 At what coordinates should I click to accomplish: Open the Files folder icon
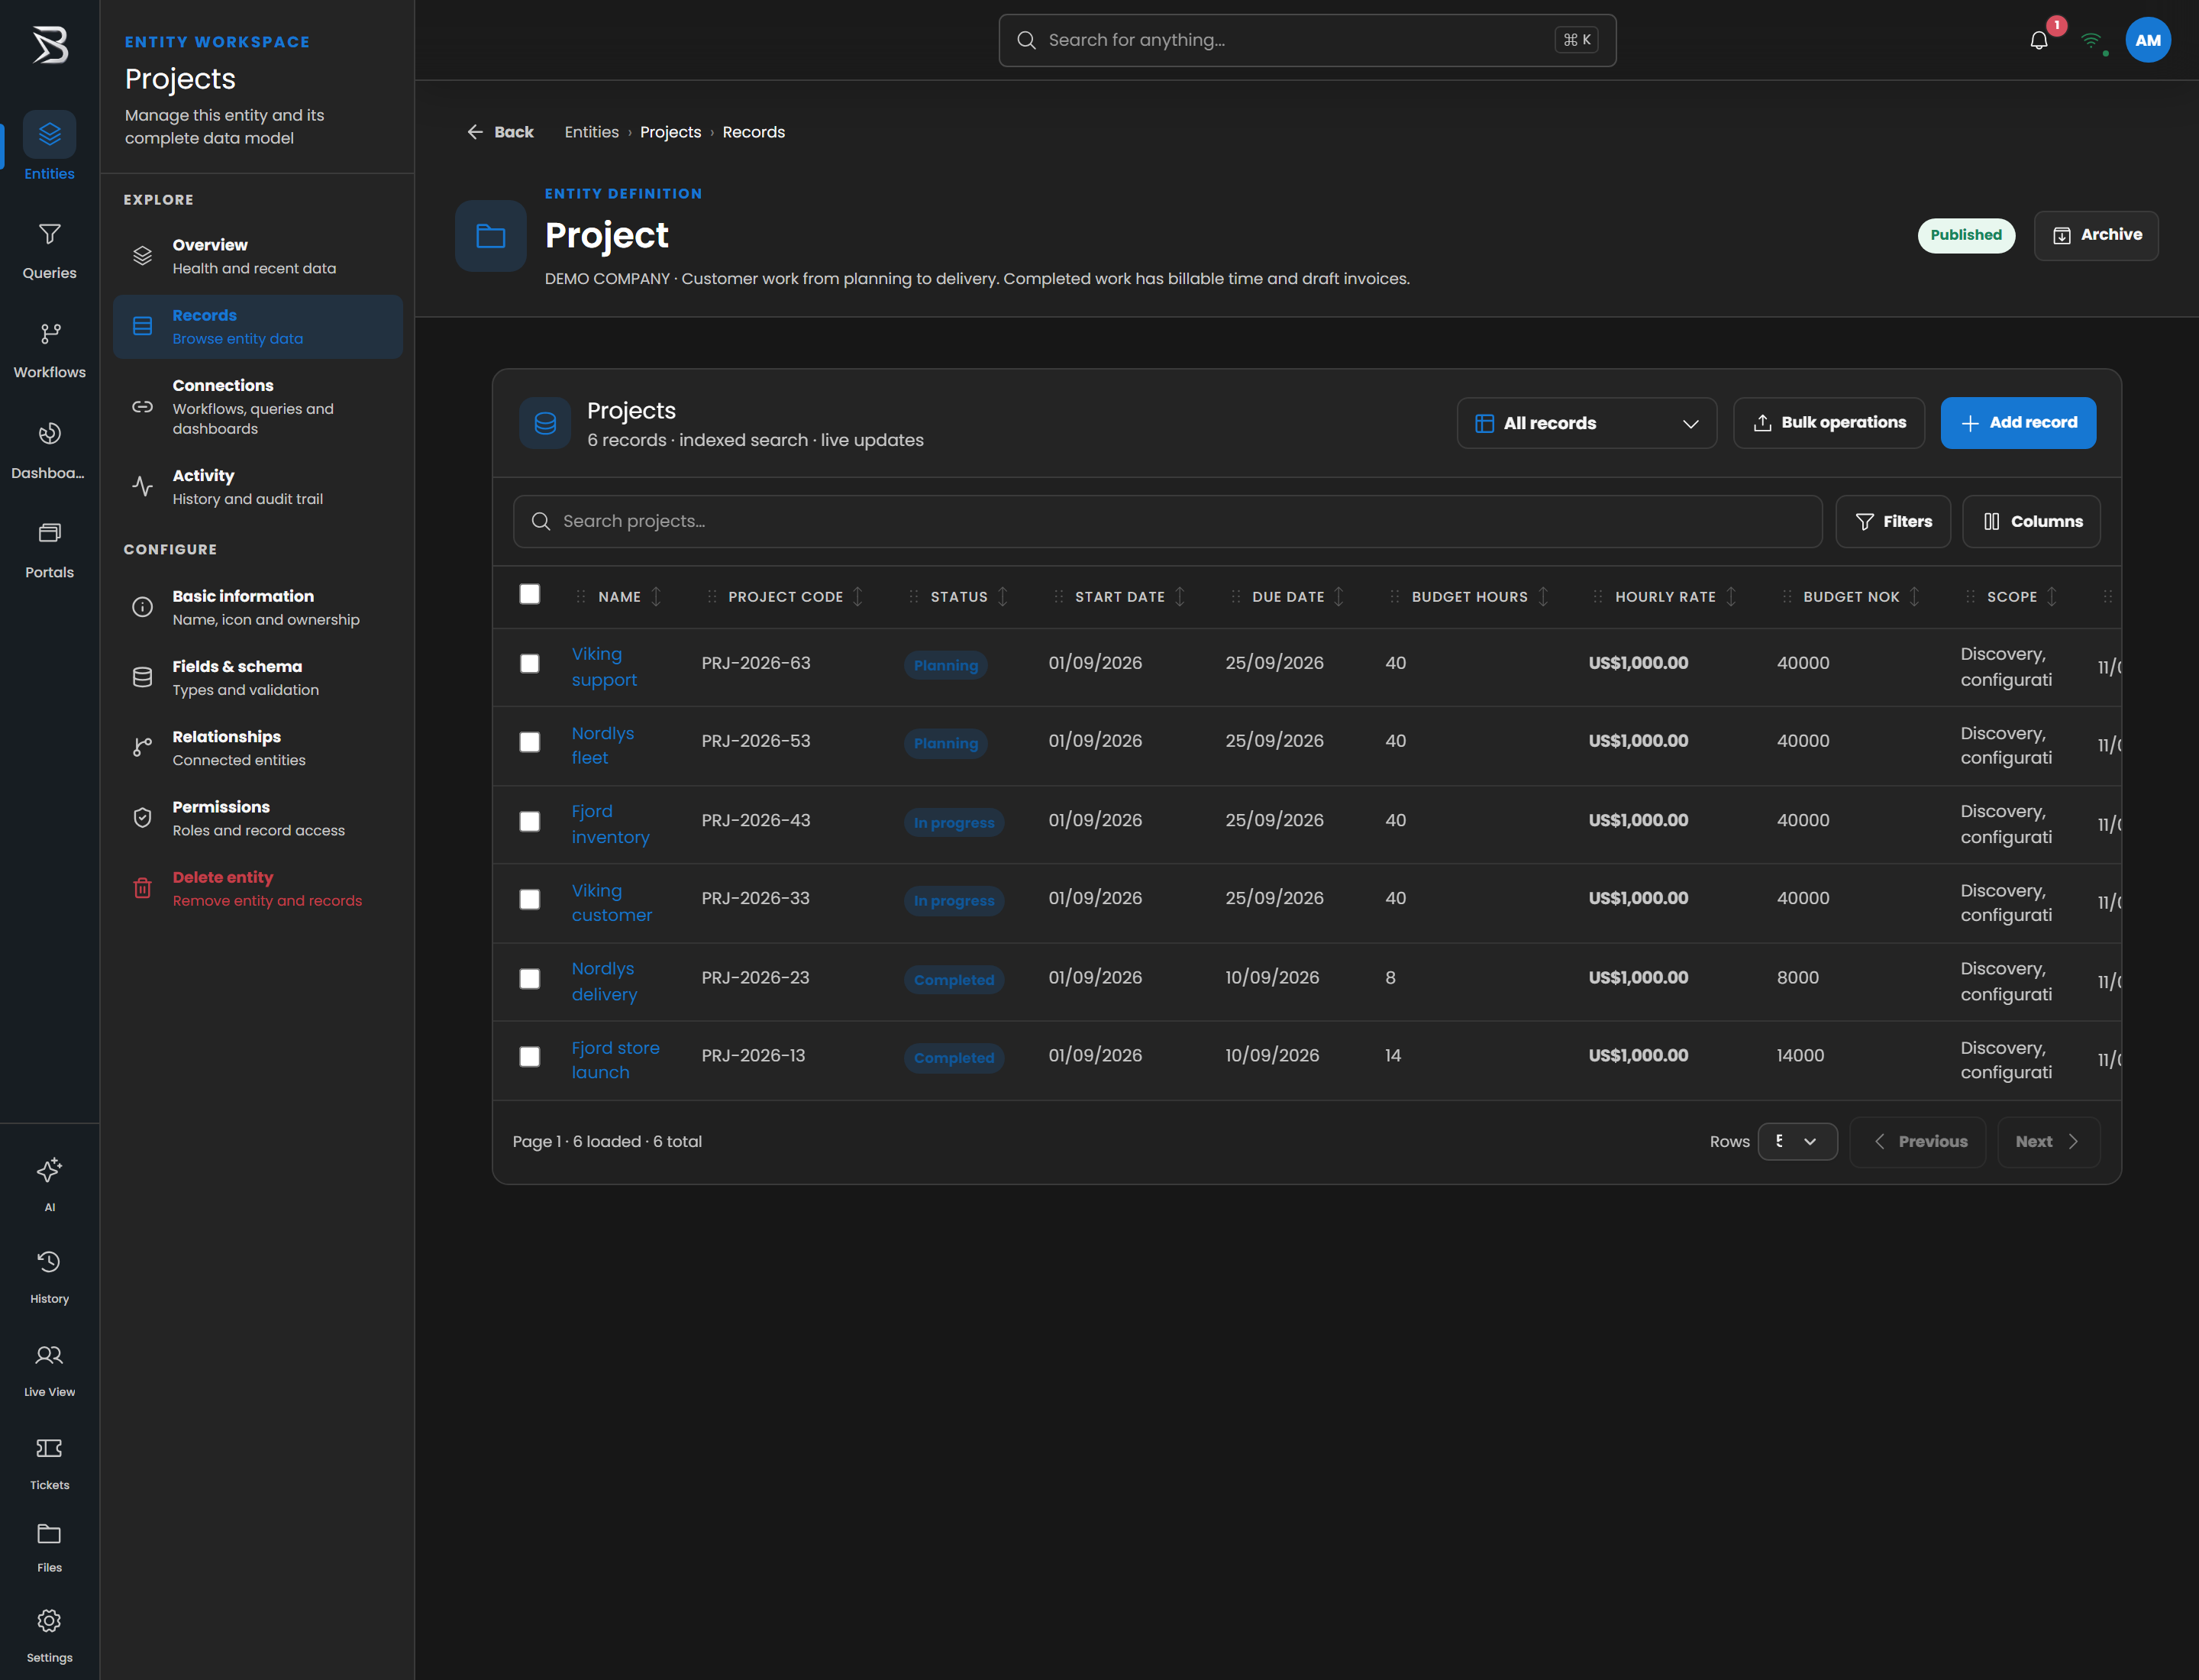[49, 1533]
